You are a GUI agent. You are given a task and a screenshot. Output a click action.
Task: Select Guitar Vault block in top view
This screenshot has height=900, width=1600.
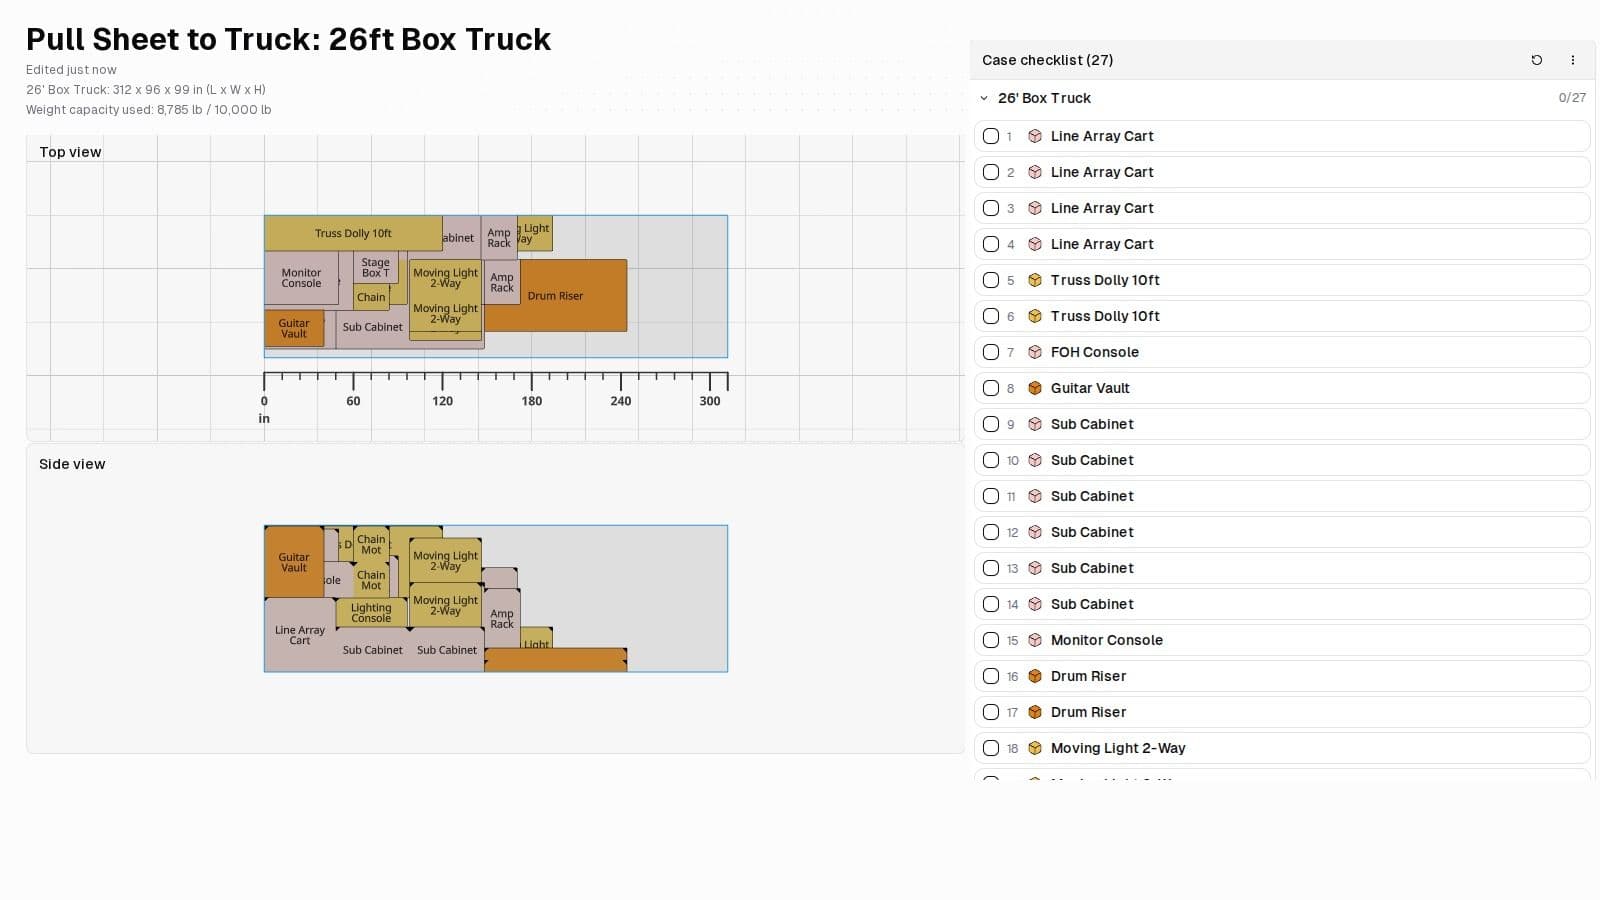tap(294, 328)
